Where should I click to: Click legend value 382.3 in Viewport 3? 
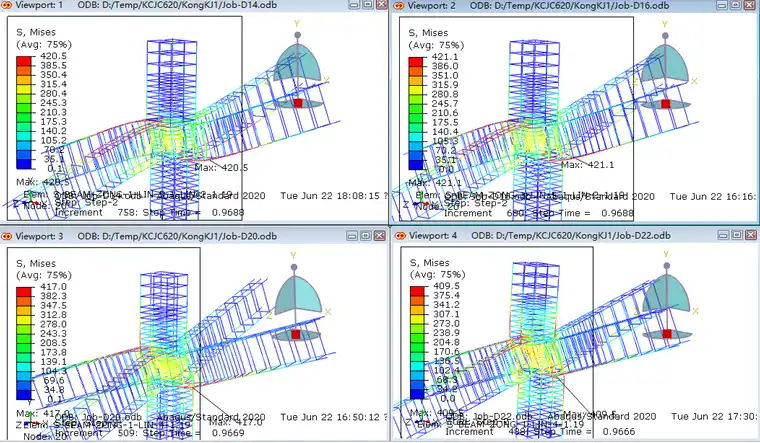tap(53, 296)
